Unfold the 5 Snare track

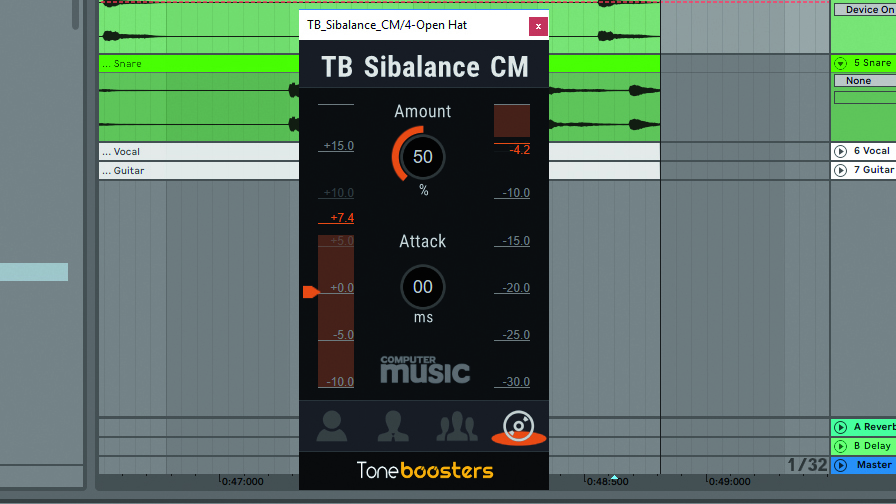tap(840, 63)
